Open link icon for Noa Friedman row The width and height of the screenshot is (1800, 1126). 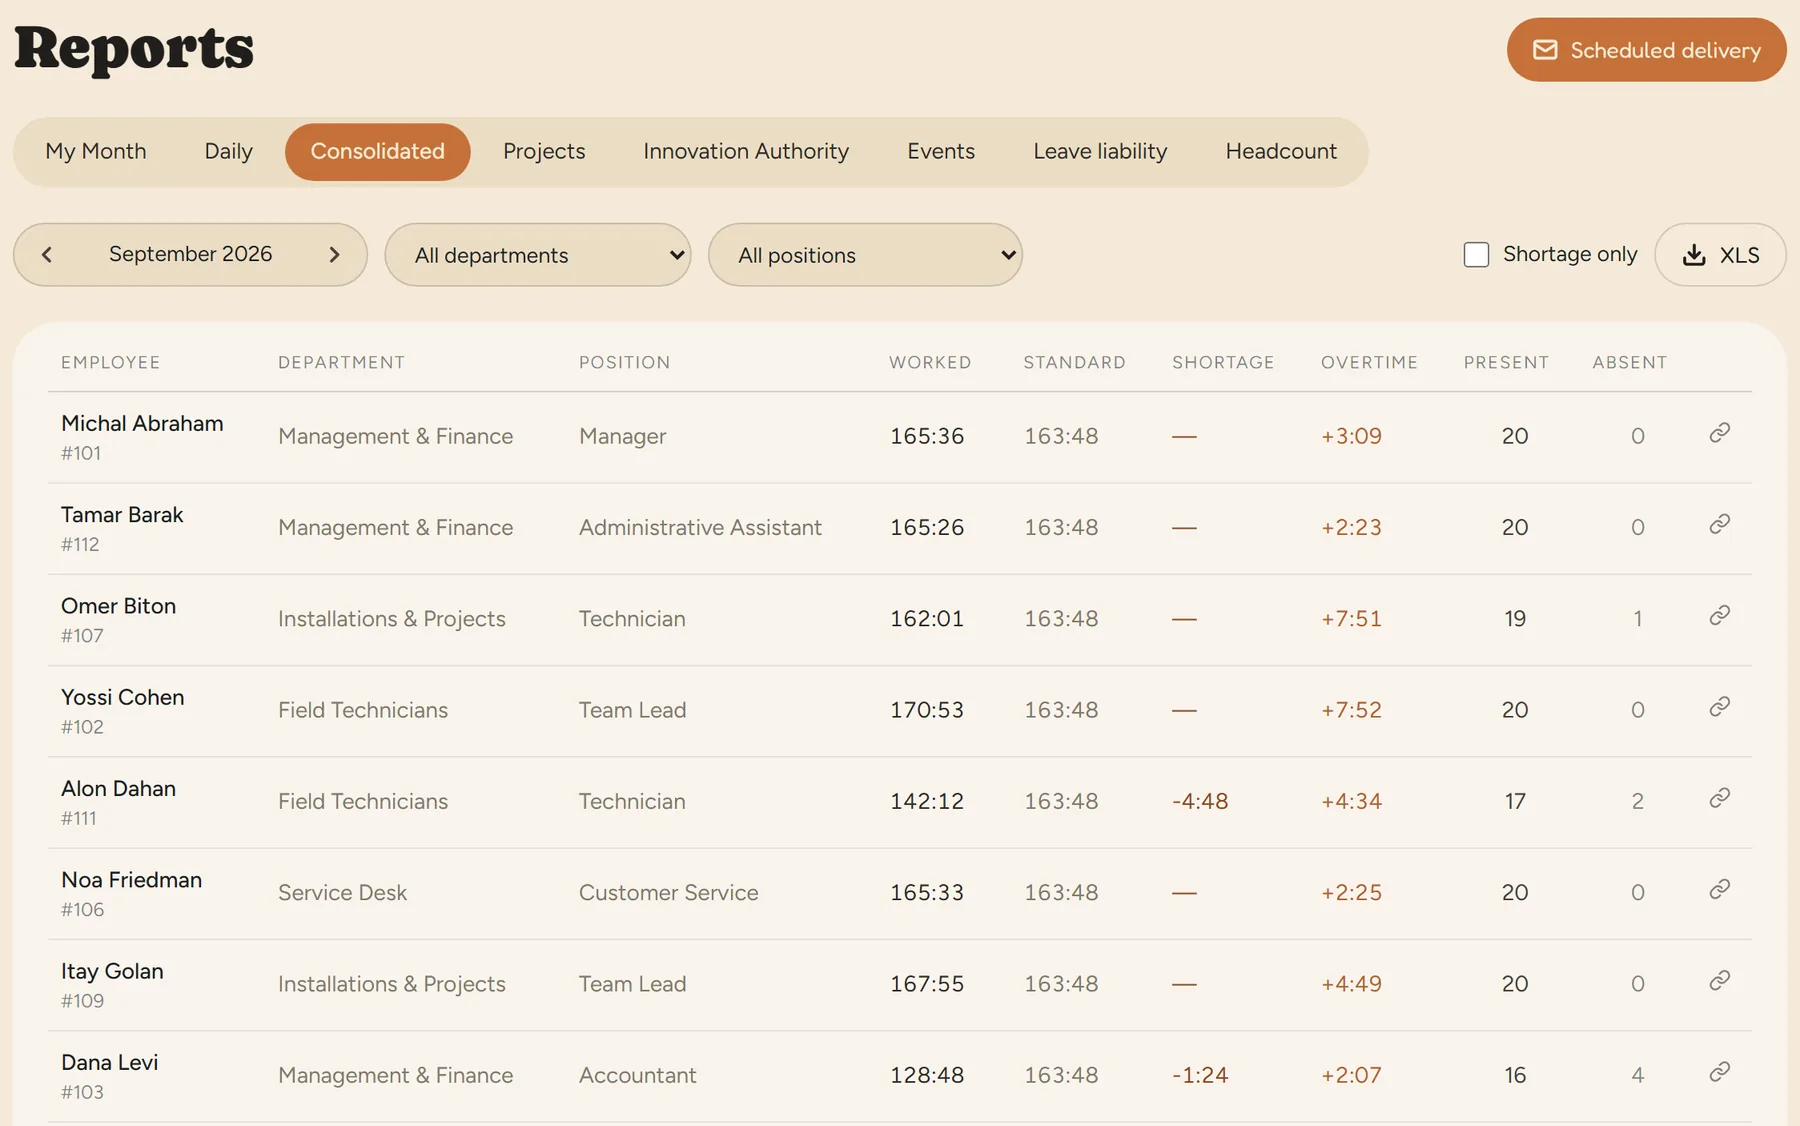click(x=1719, y=889)
